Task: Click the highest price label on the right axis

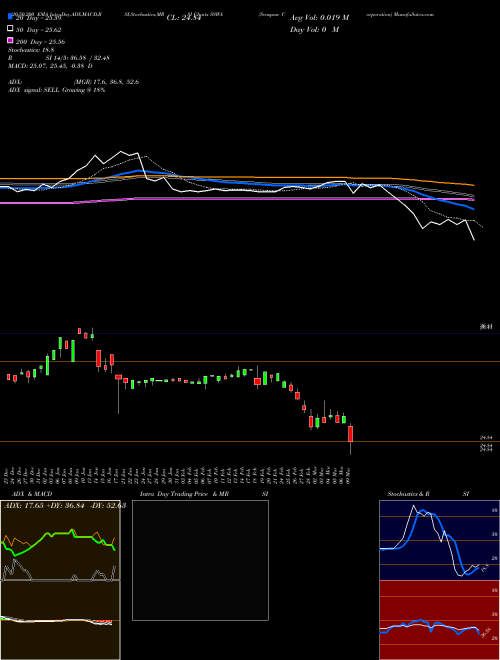Action: point(487,327)
